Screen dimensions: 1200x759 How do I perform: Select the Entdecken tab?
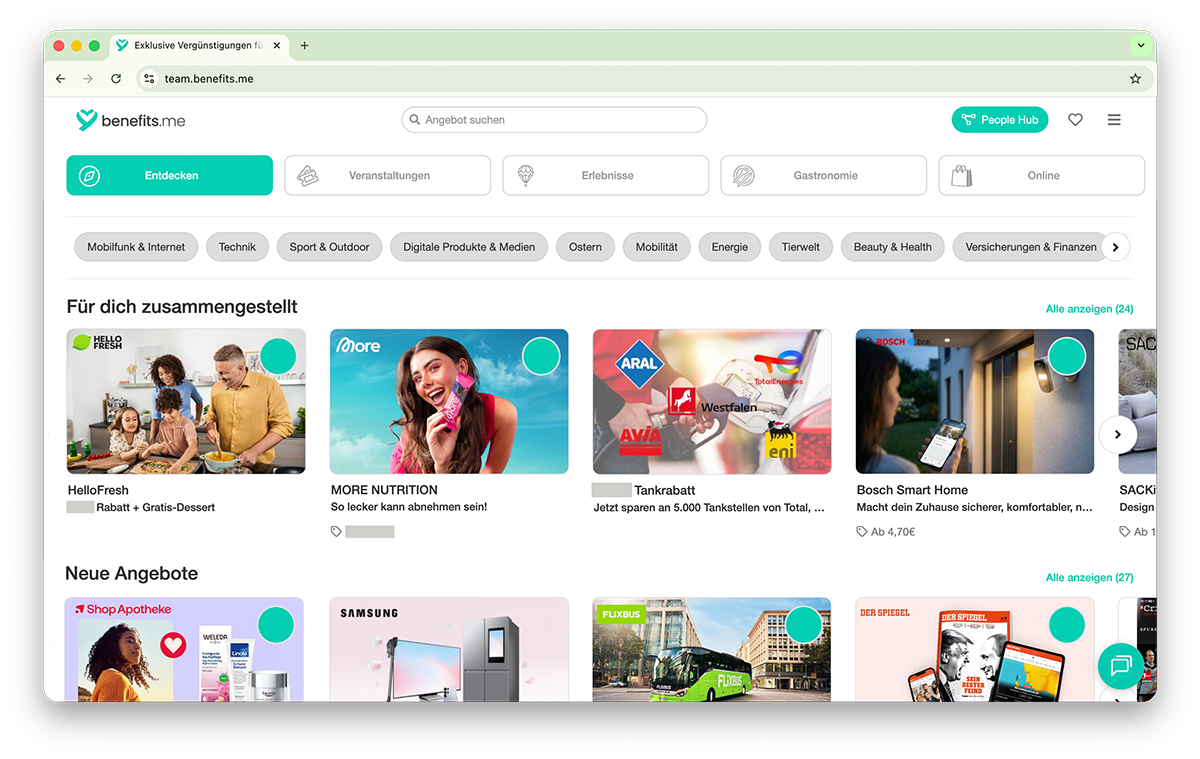(170, 175)
